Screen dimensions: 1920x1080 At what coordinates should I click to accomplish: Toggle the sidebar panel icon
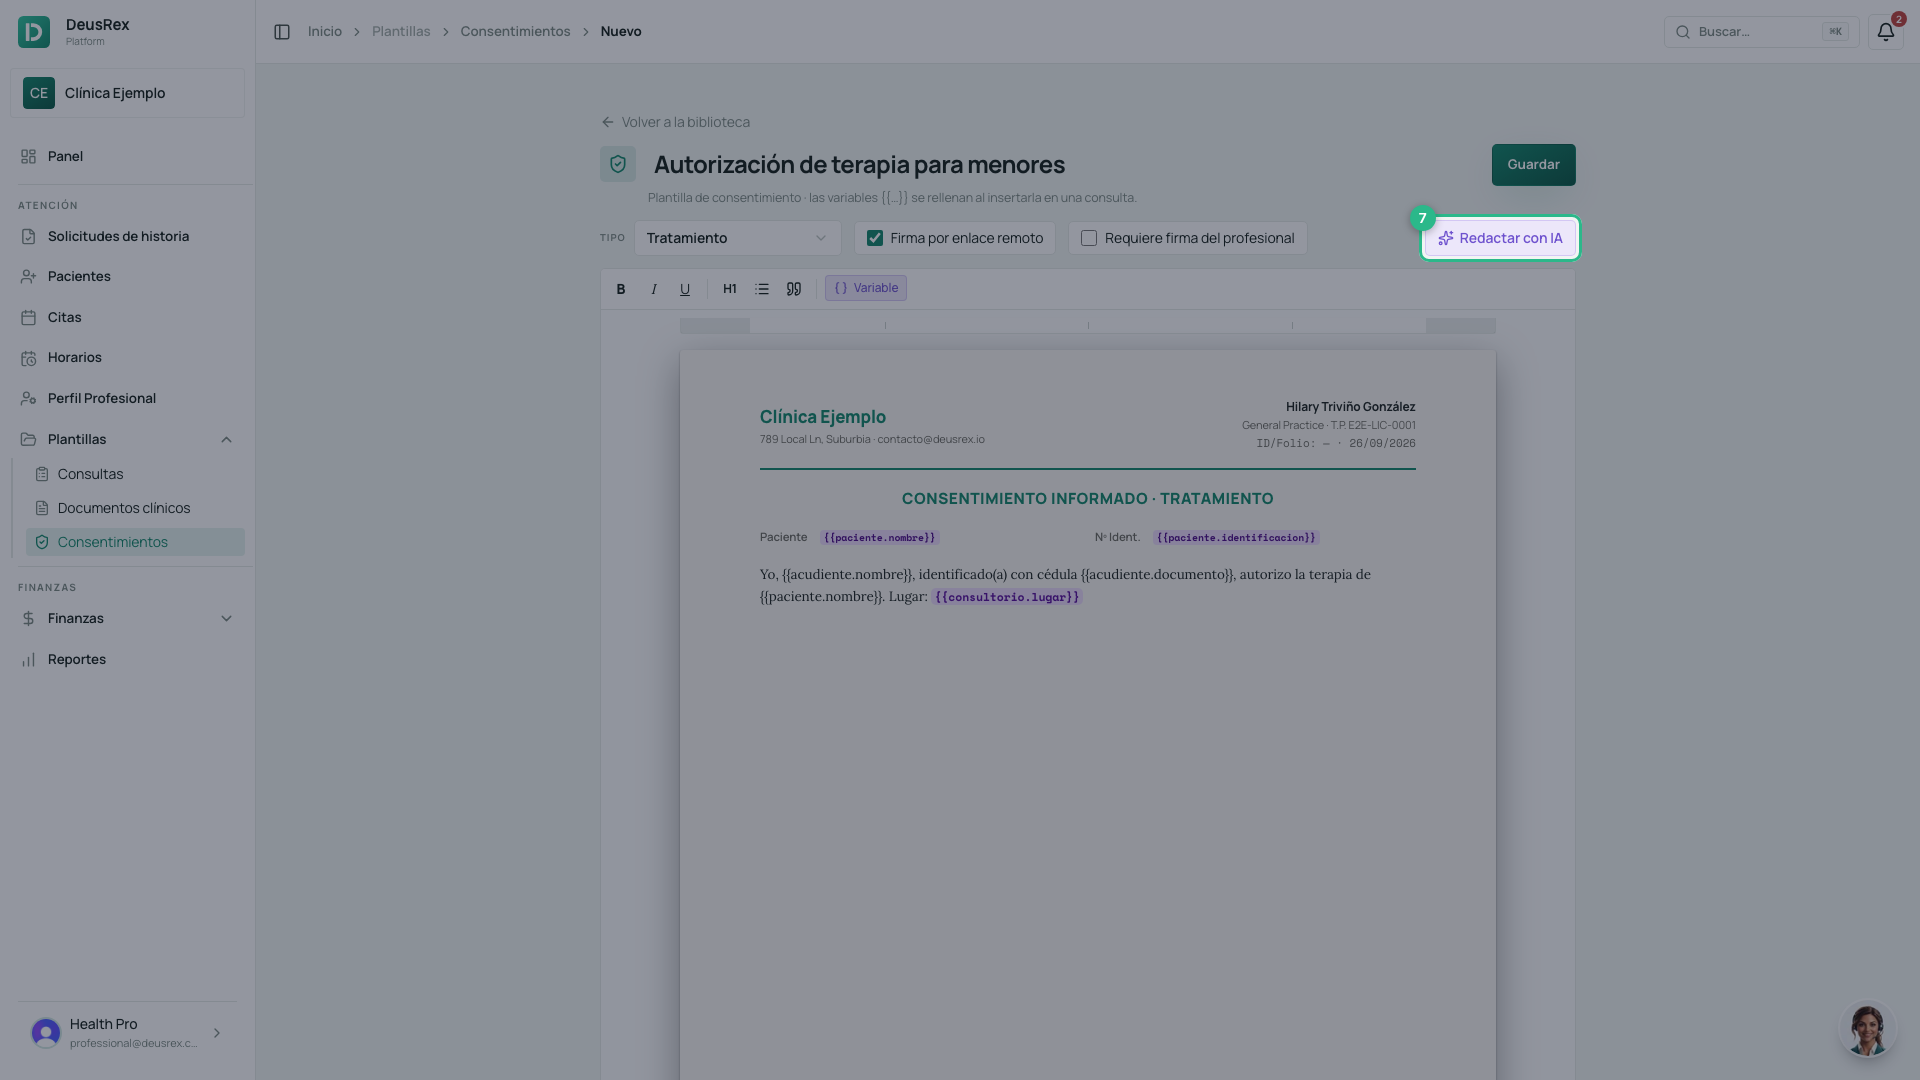click(282, 32)
